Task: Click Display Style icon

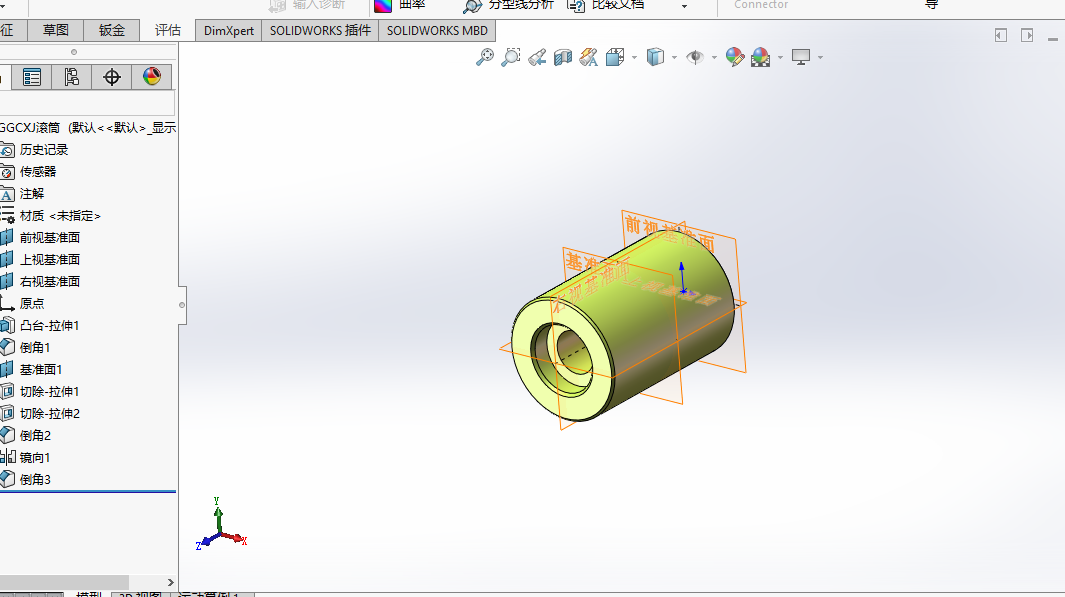Action: [655, 57]
